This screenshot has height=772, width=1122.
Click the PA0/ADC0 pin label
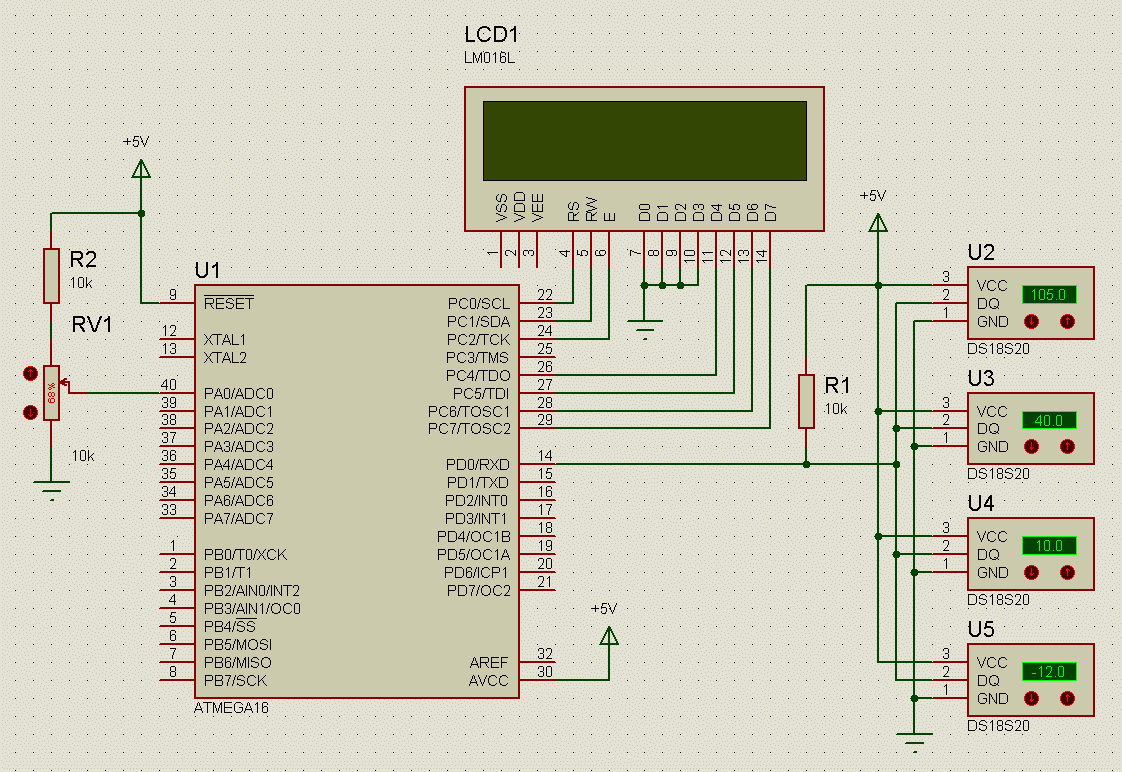(x=238, y=394)
